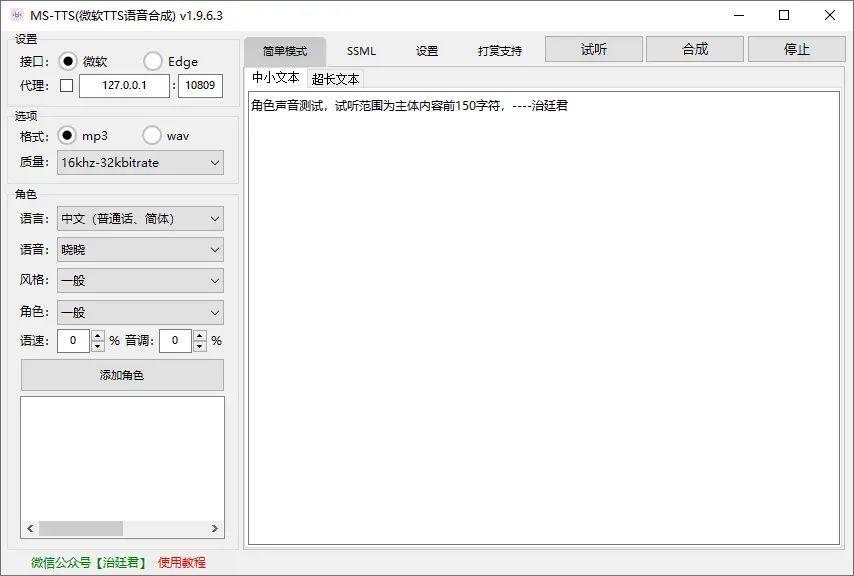Decrease 语速 value with down arrow
This screenshot has width=854, height=576.
coord(97,346)
